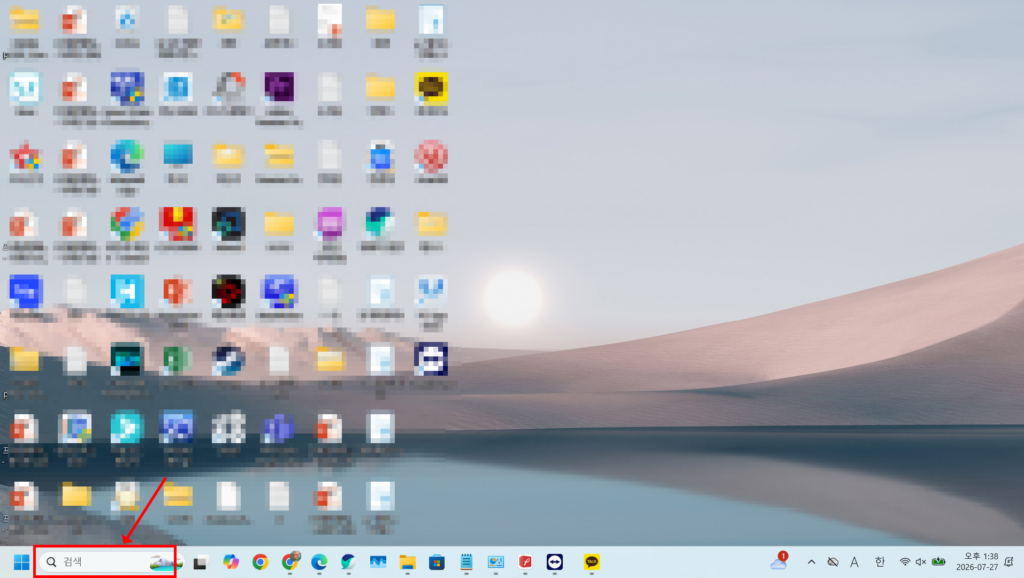Launch Copilot from the taskbar
Image resolution: width=1024 pixels, height=578 pixels.
[x=231, y=562]
